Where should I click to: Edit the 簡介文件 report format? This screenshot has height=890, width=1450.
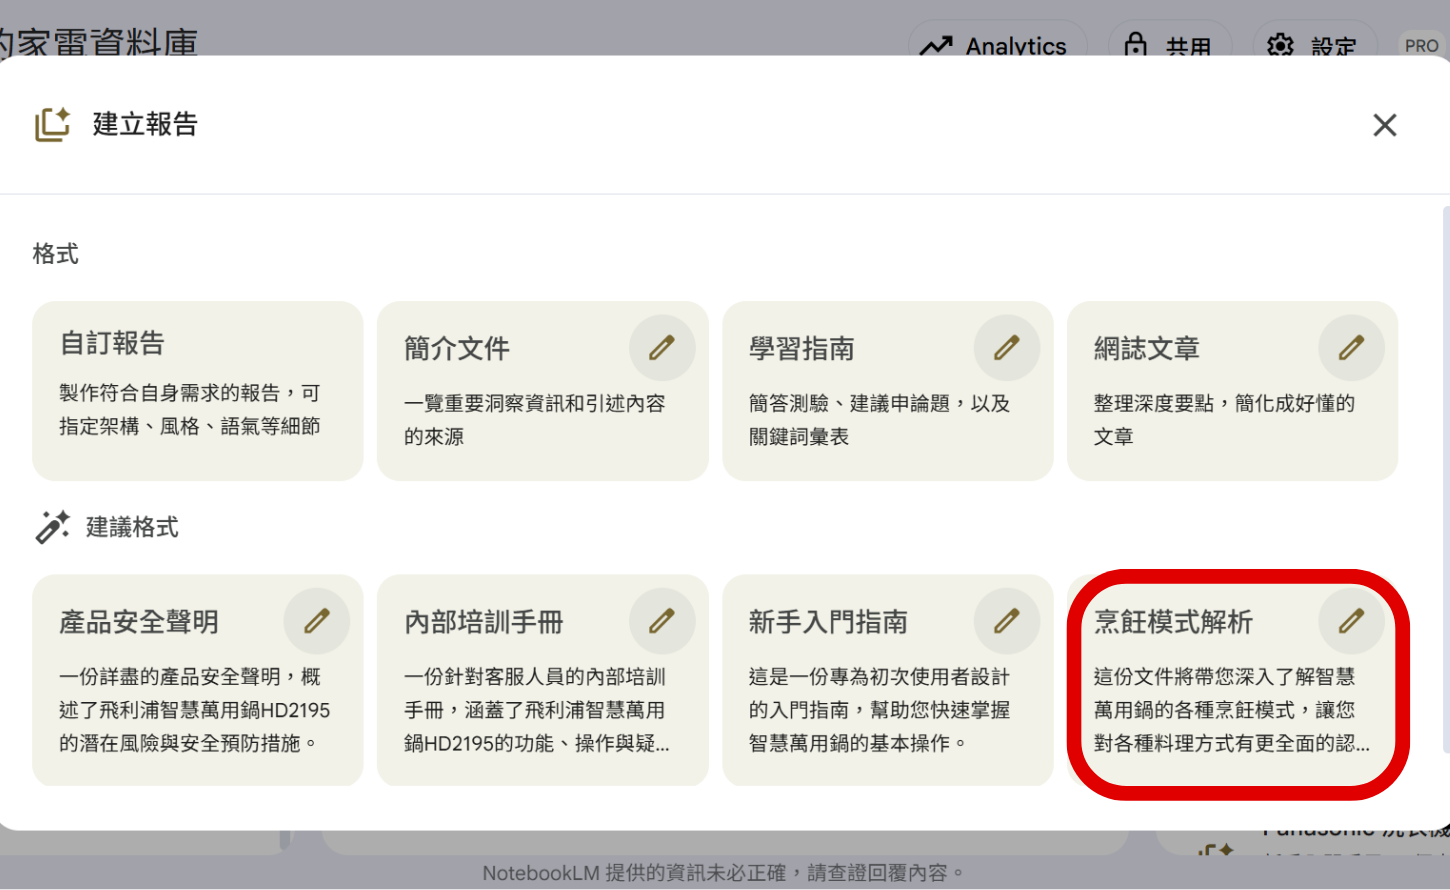[661, 347]
